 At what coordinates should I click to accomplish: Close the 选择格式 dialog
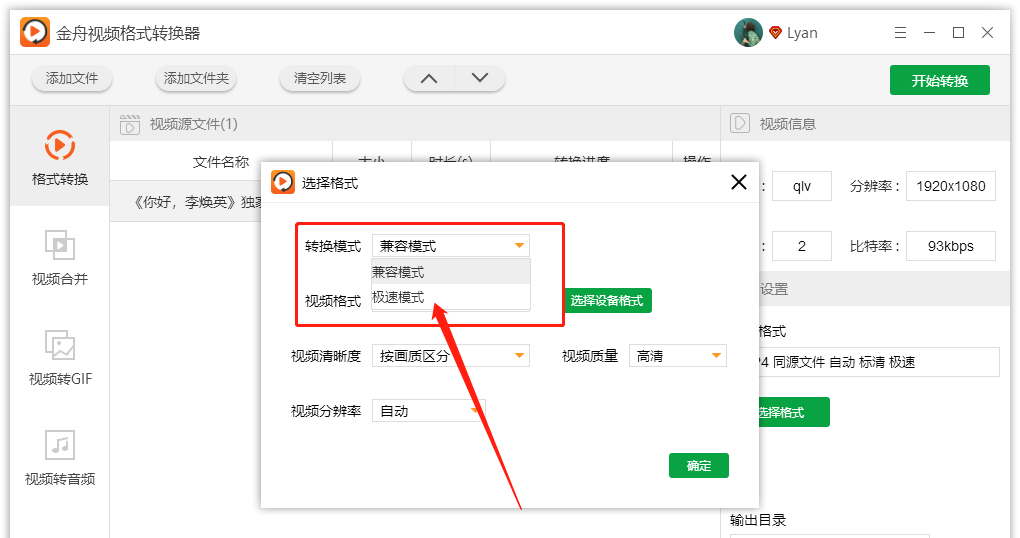739,182
